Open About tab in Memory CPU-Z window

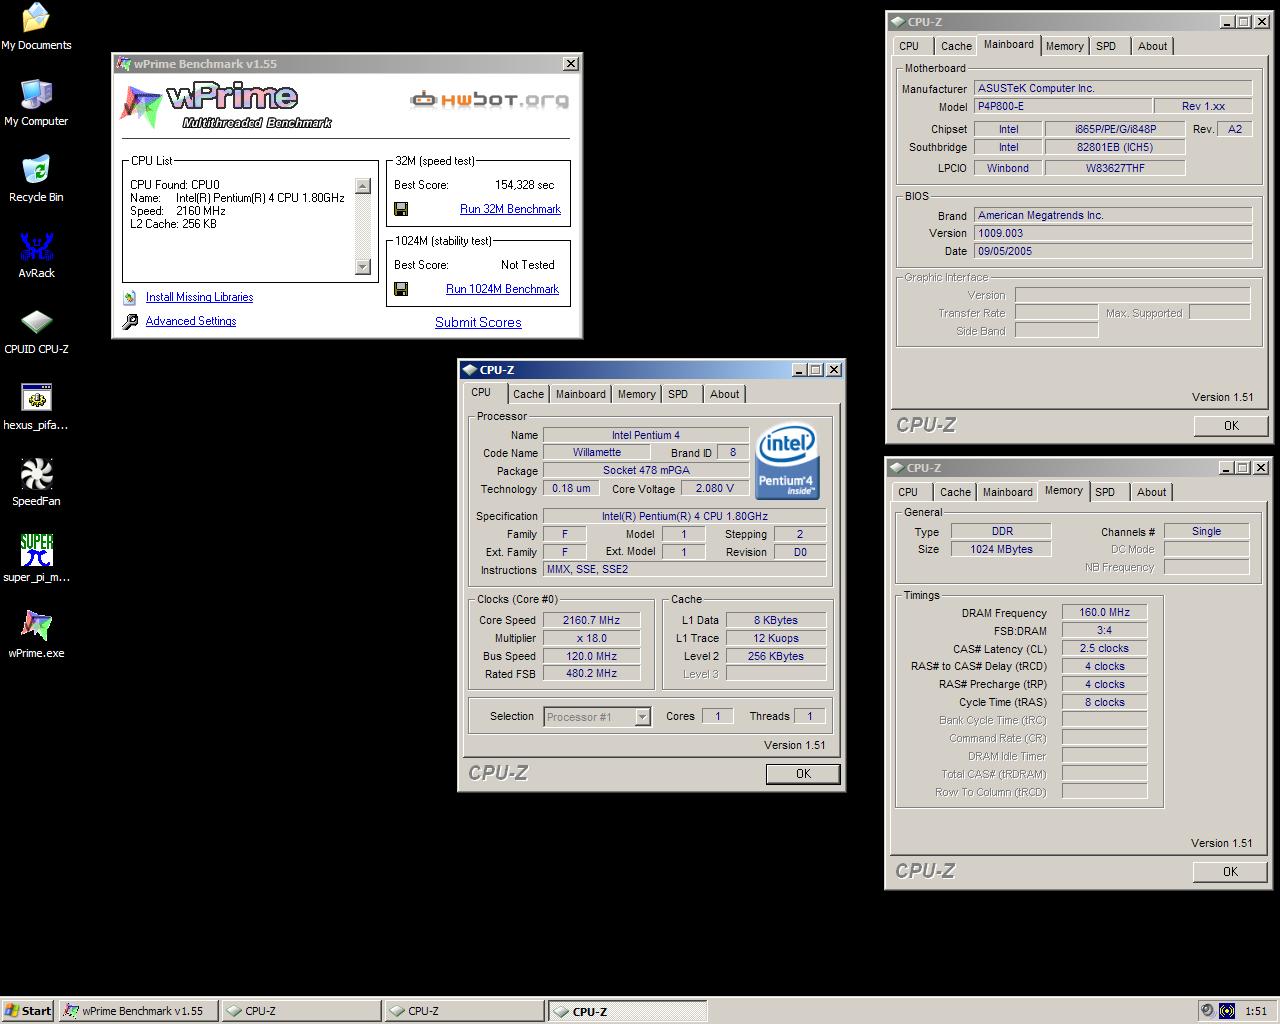(x=1151, y=492)
